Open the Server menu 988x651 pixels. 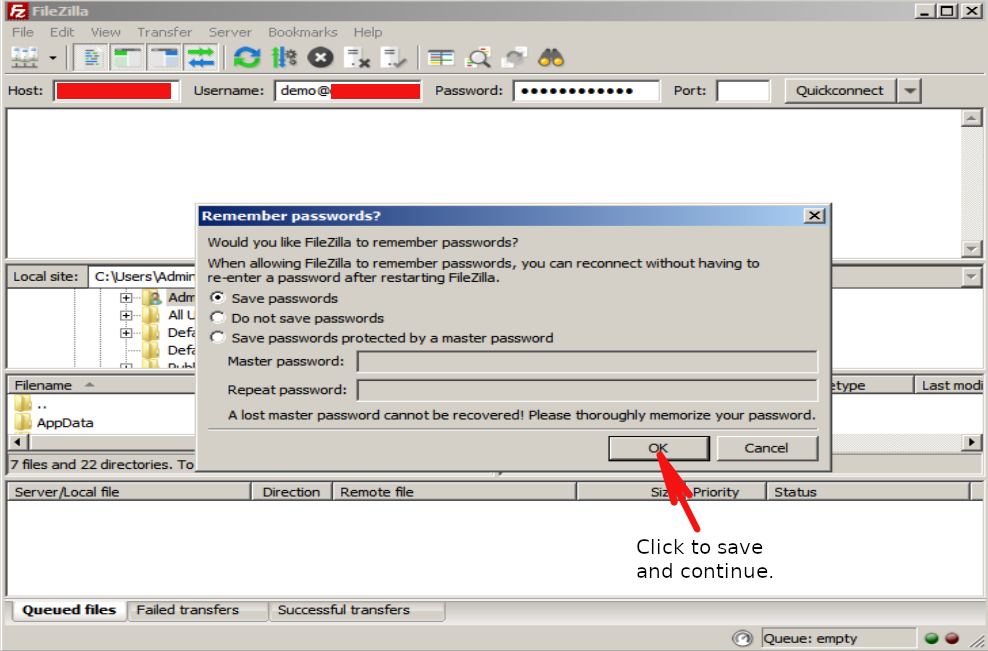pos(230,32)
